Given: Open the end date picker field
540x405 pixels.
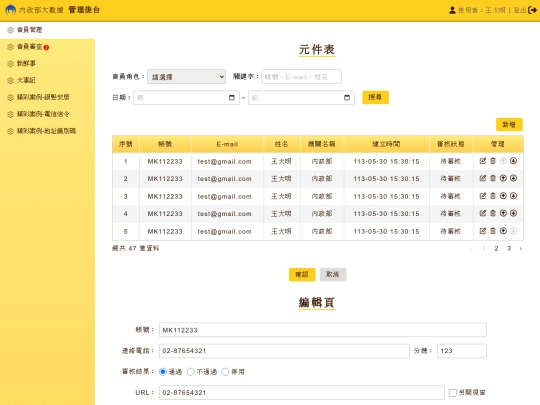Looking at the screenshot, I should click(301, 98).
